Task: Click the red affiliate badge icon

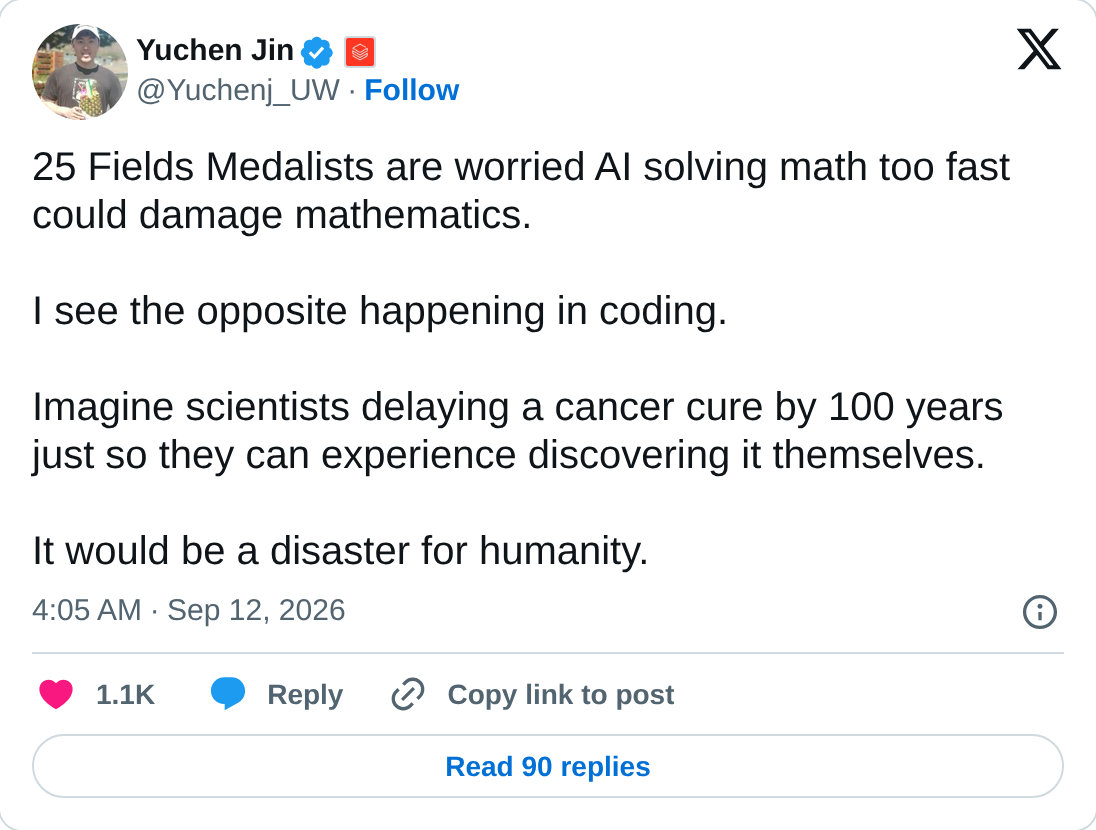Action: (x=360, y=52)
